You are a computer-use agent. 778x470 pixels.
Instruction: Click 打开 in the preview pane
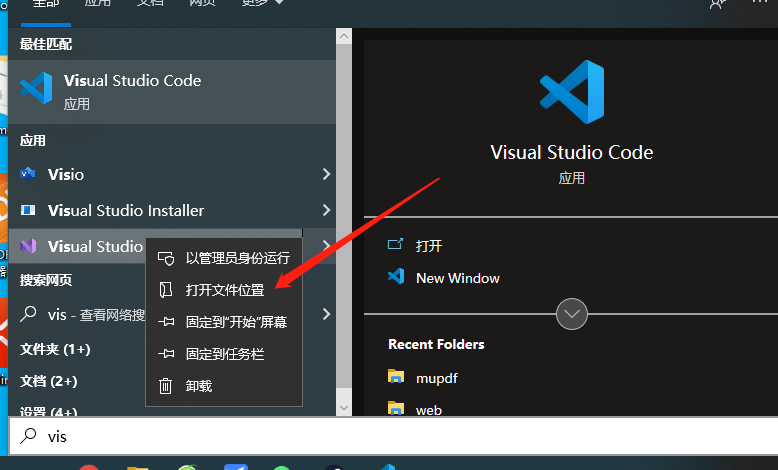pos(429,246)
